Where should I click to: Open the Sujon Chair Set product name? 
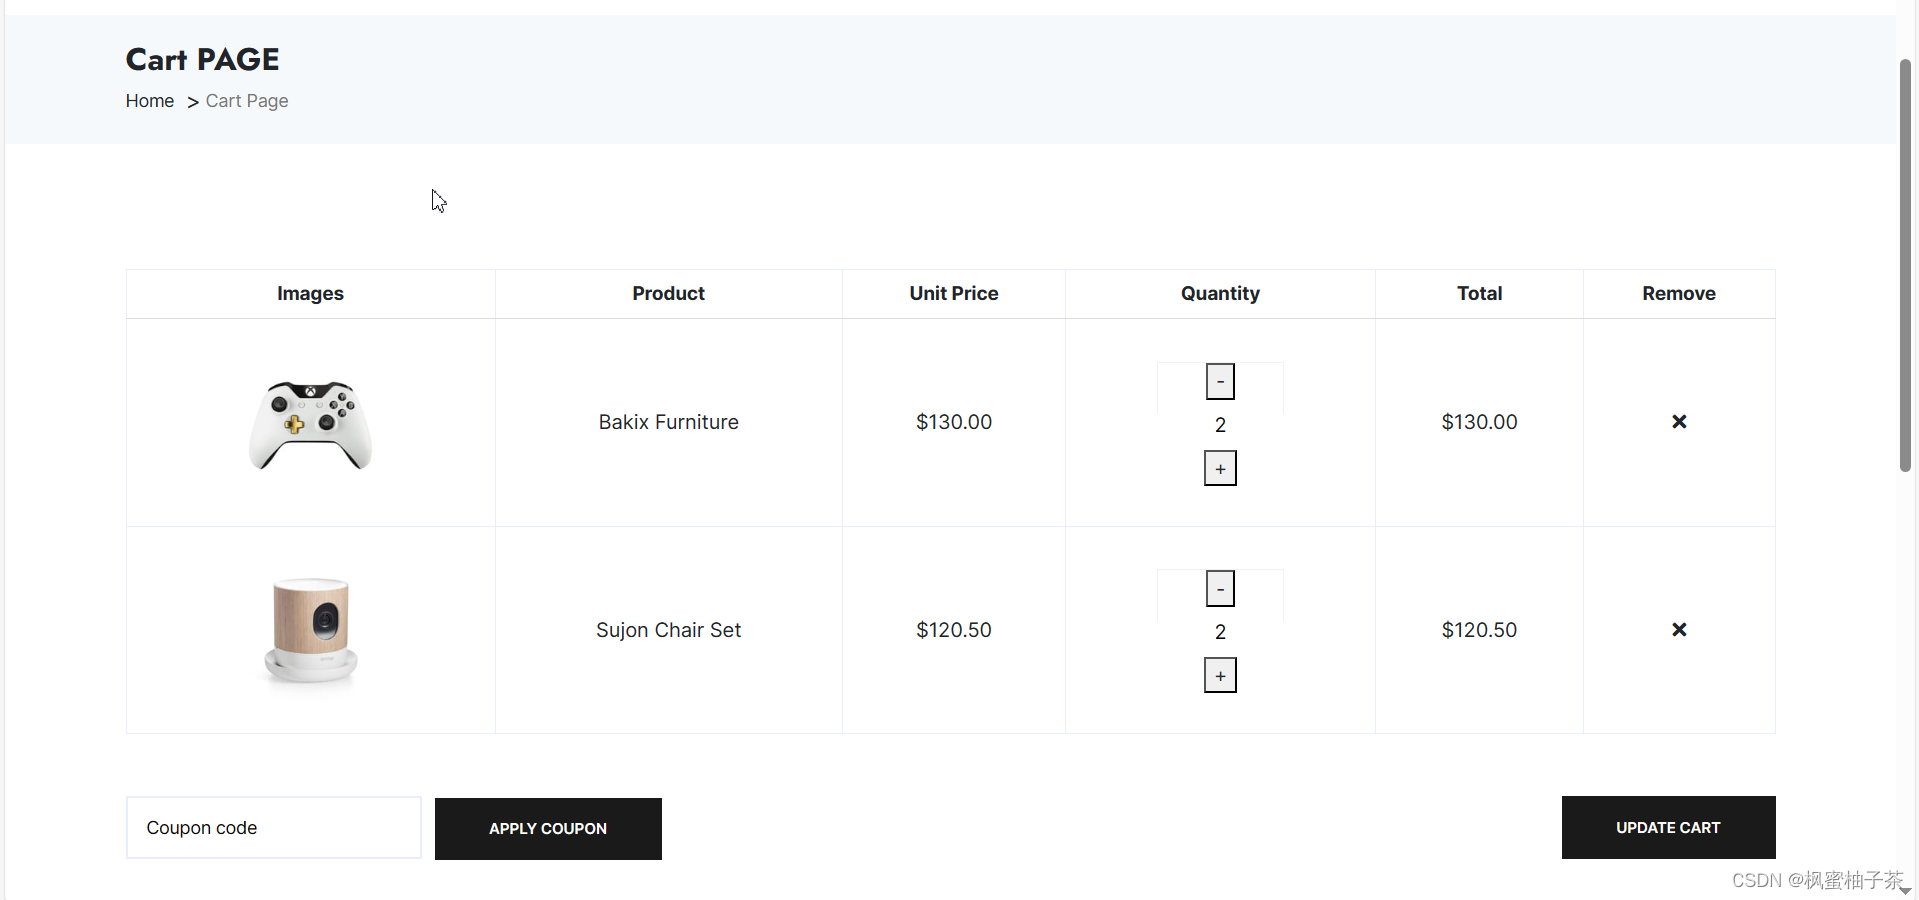pos(668,630)
